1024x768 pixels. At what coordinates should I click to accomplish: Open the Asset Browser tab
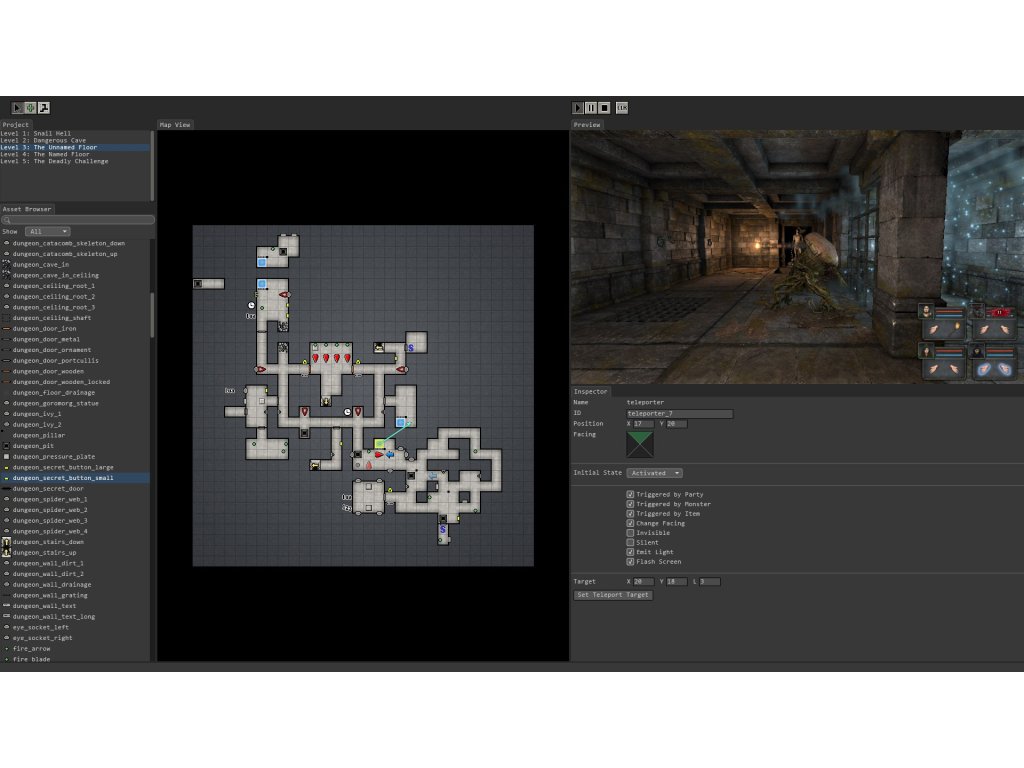(x=26, y=209)
